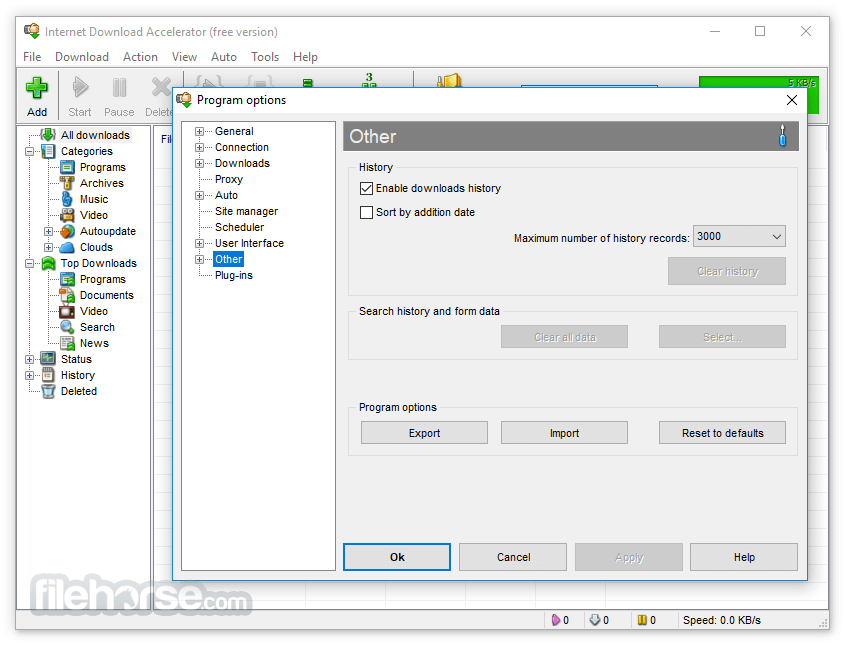Click the Pause toolbar icon
This screenshot has width=845, height=646.
pyautogui.click(x=119, y=87)
